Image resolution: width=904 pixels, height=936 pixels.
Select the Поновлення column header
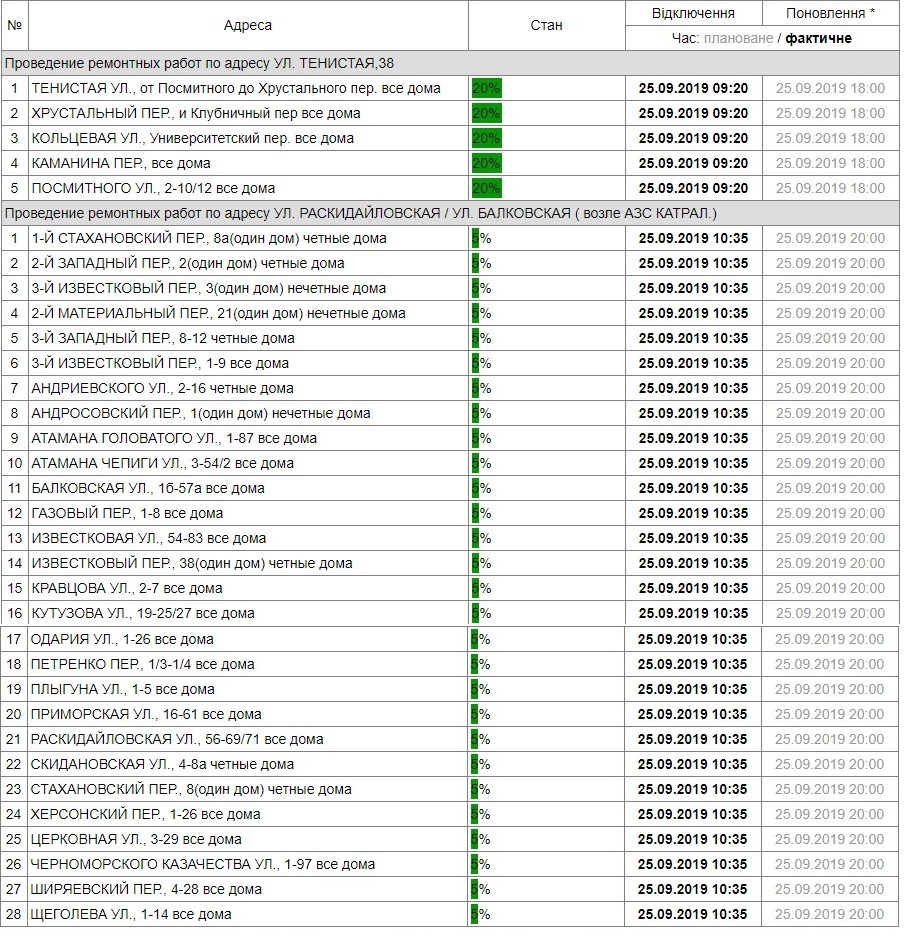click(x=830, y=13)
